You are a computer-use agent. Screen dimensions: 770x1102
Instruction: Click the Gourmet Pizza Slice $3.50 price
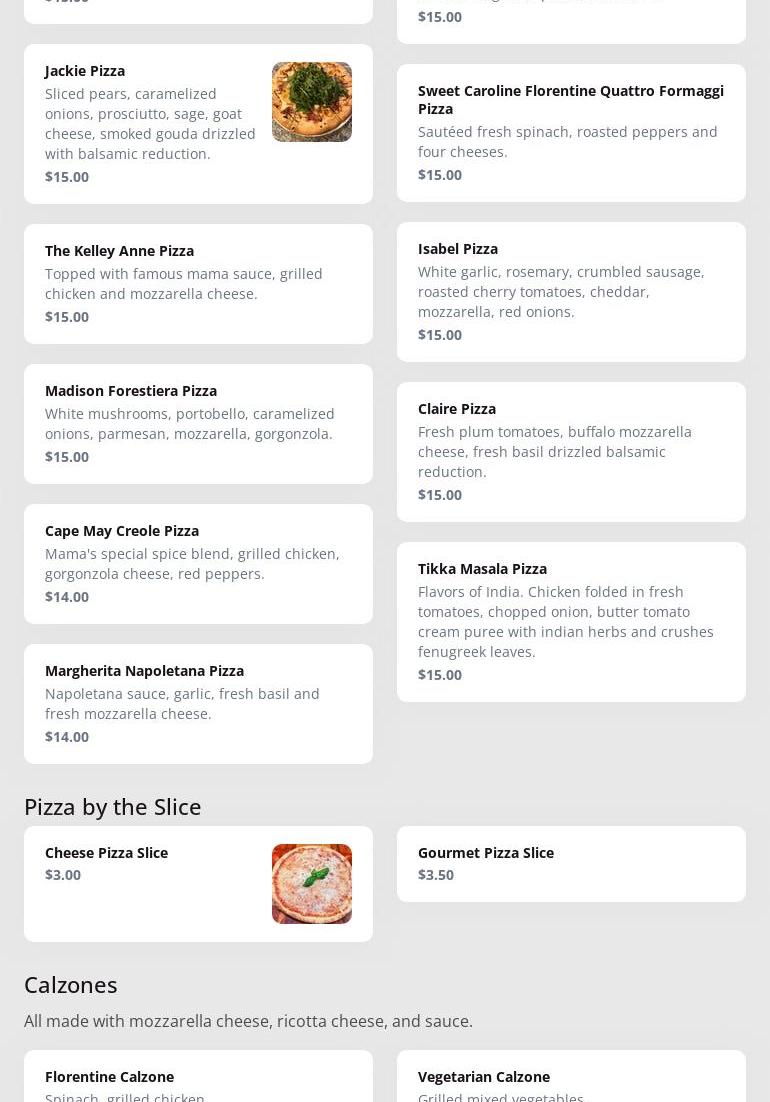coord(436,875)
